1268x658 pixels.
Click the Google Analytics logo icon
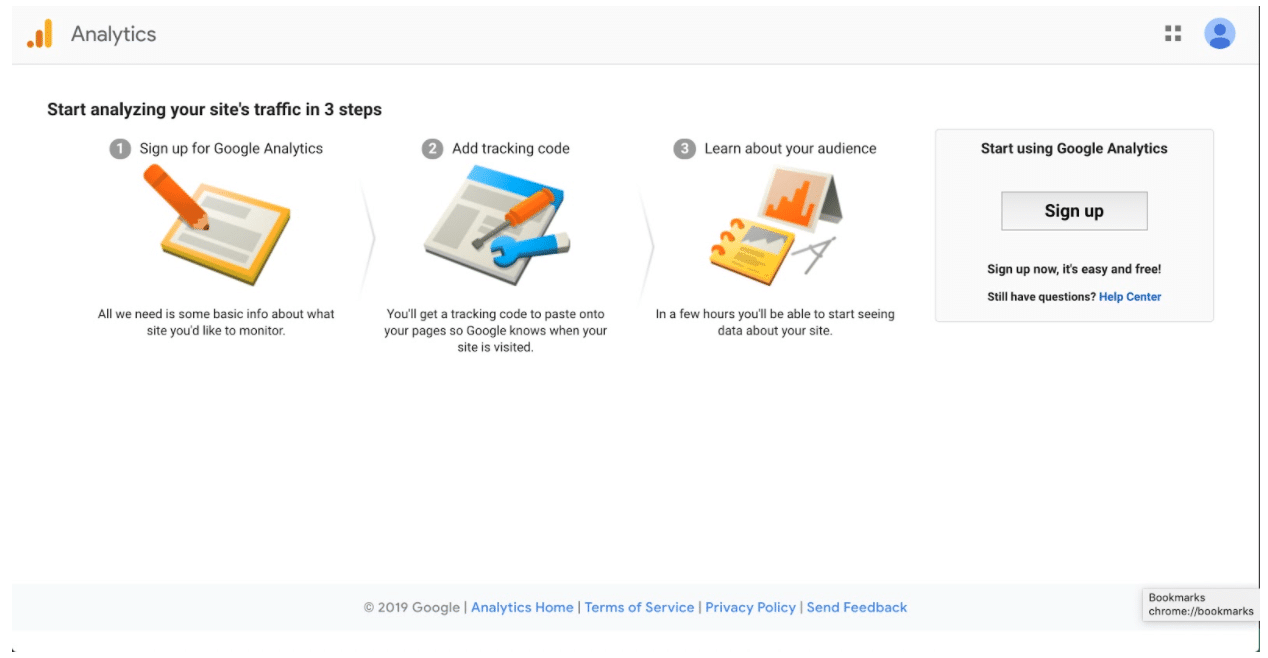click(40, 34)
